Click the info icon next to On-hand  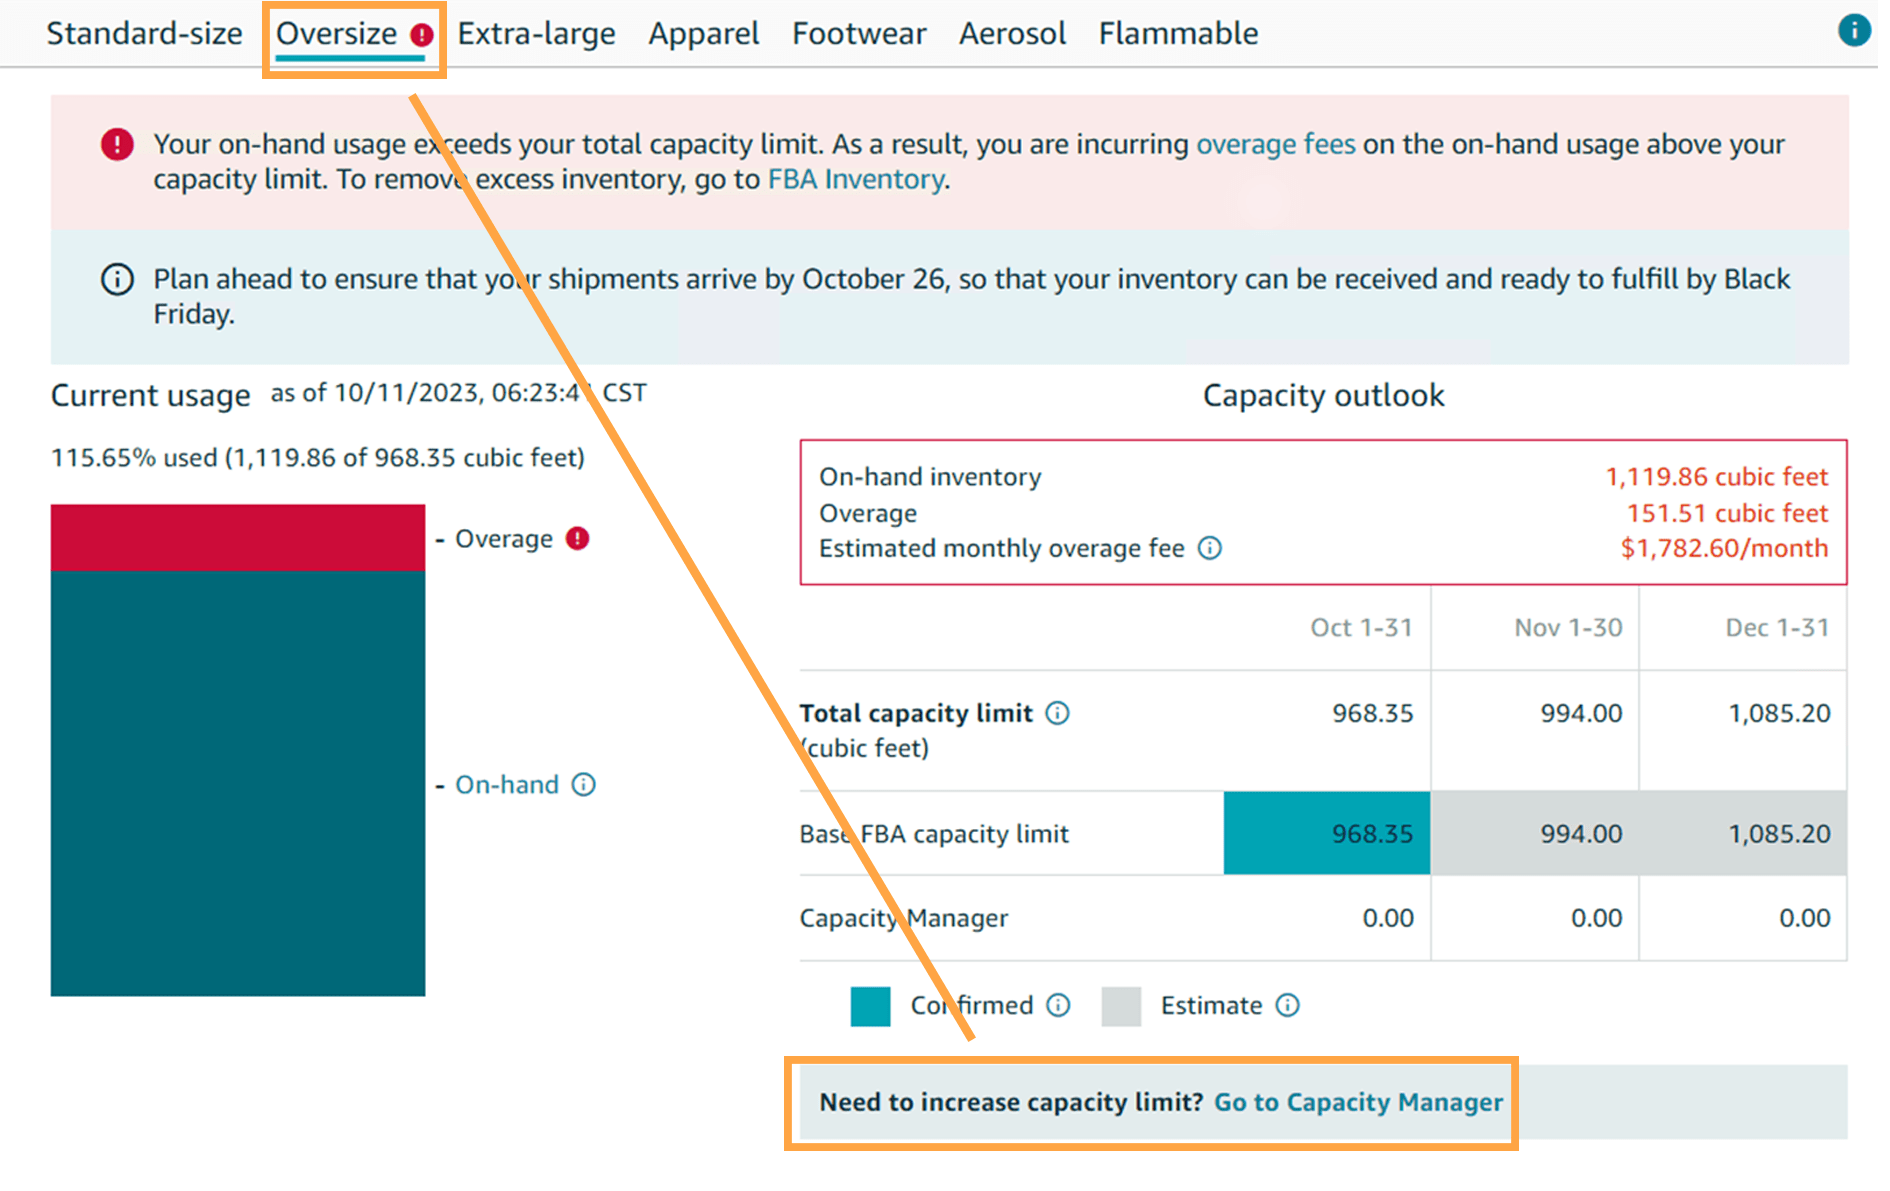583,785
